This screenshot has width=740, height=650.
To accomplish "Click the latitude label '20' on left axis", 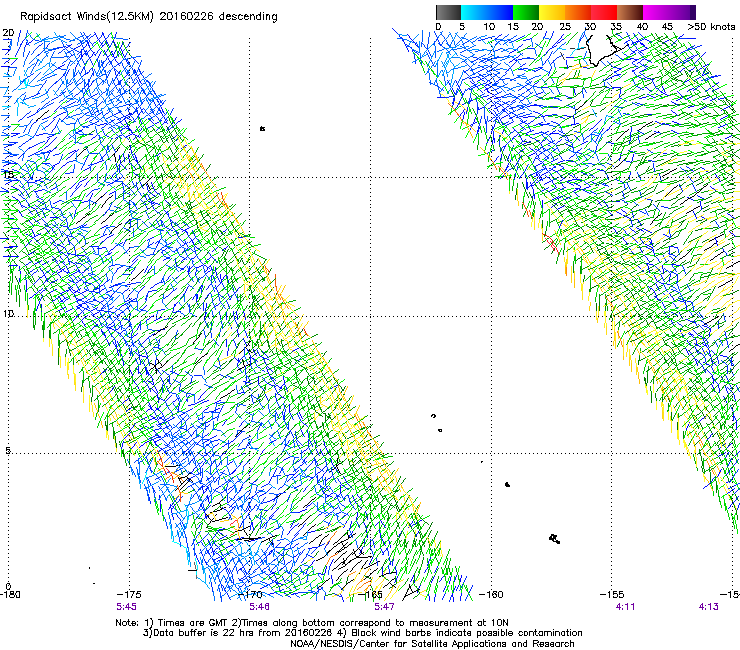I will pos(8,33).
